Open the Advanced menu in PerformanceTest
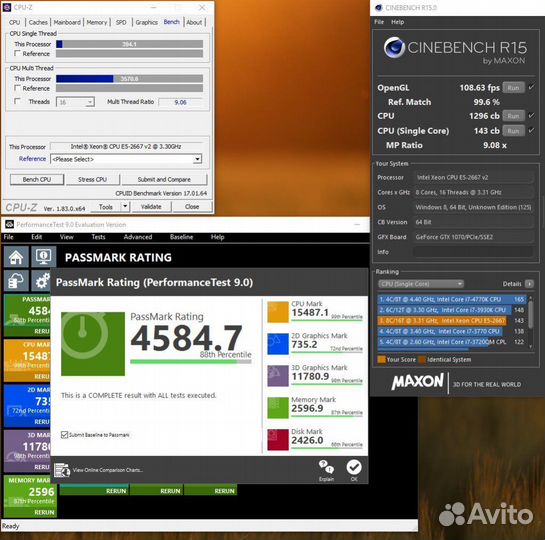Image resolution: width=545 pixels, height=540 pixels. pos(138,237)
